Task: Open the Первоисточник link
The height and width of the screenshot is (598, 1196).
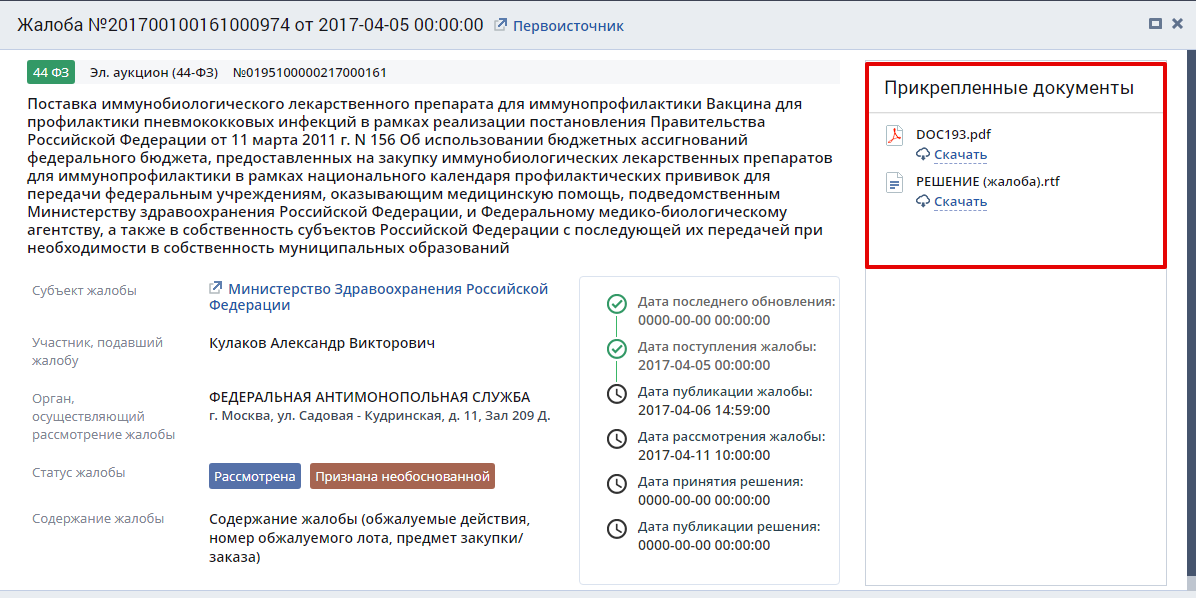Action: pyautogui.click(x=568, y=25)
